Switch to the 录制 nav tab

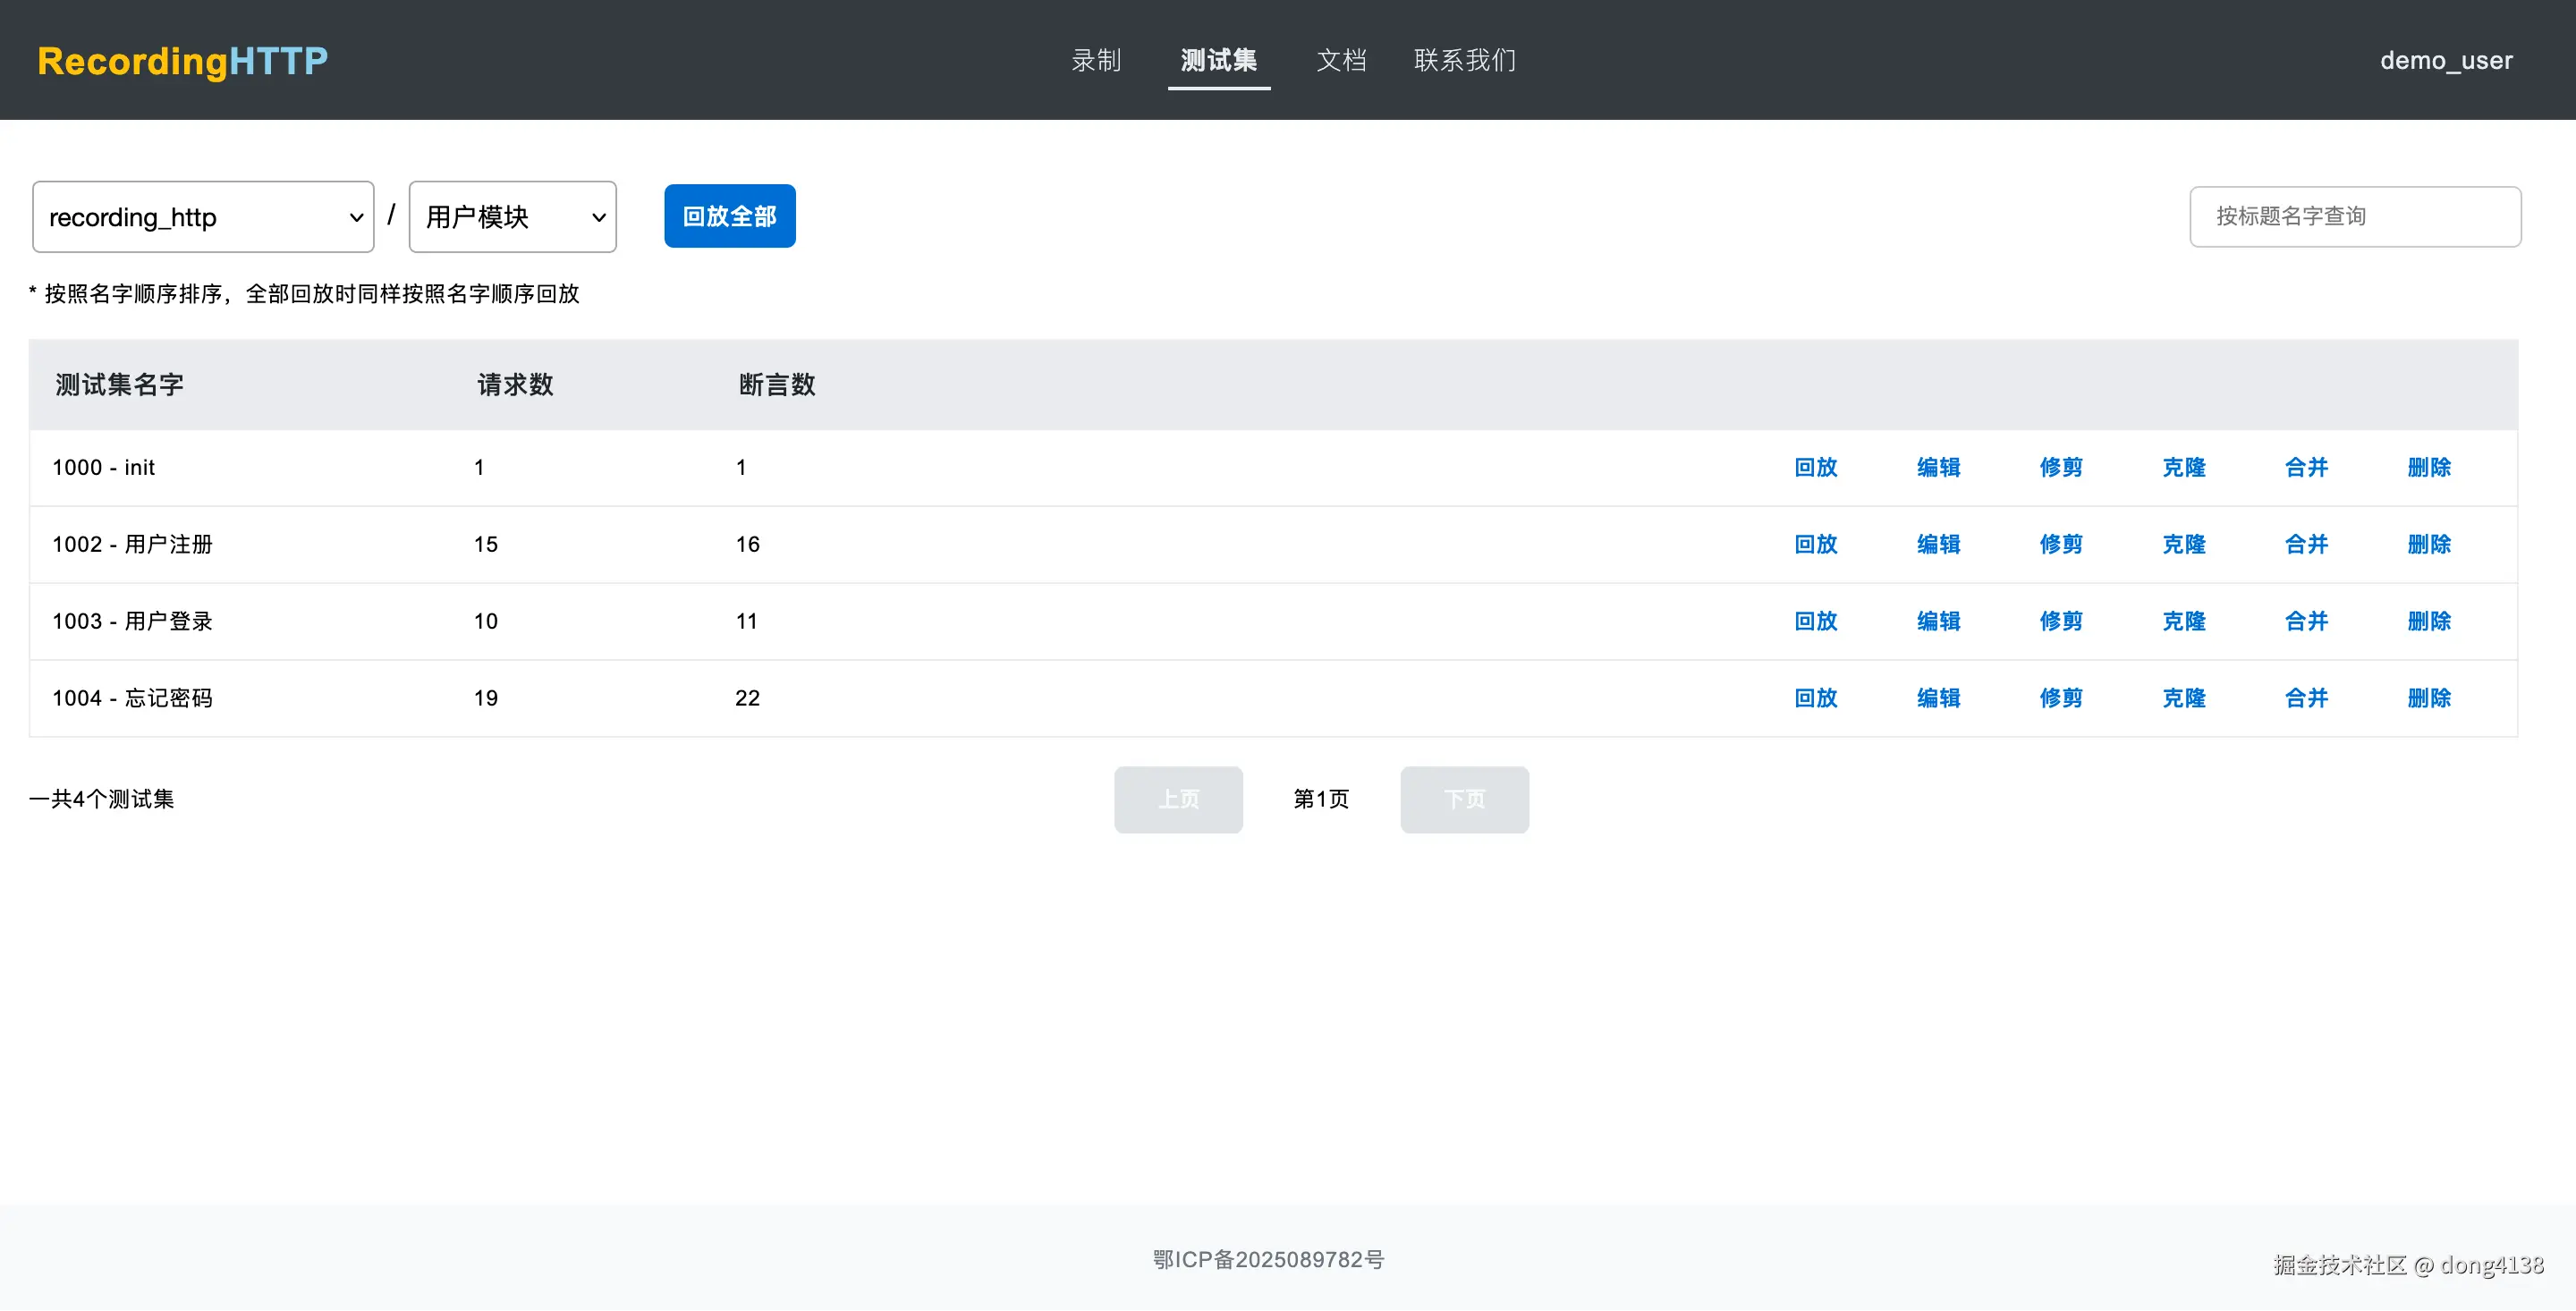1096,60
